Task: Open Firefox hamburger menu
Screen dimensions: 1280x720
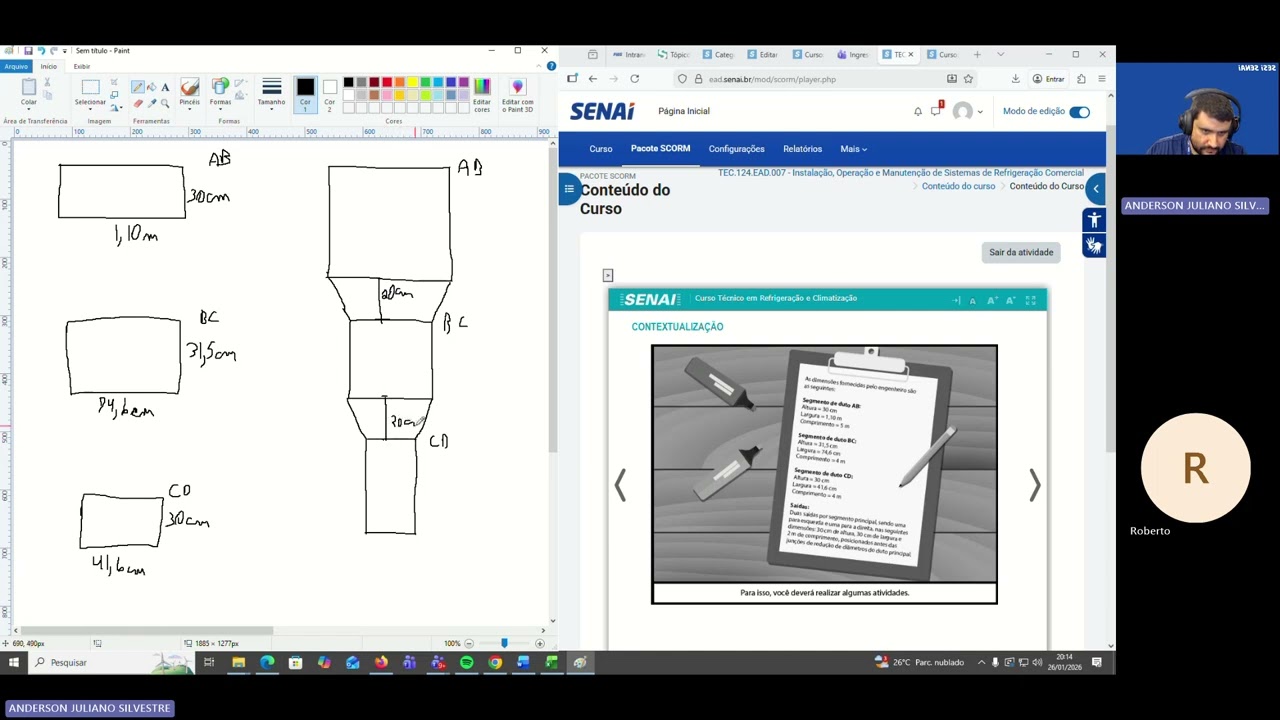Action: [1101, 79]
